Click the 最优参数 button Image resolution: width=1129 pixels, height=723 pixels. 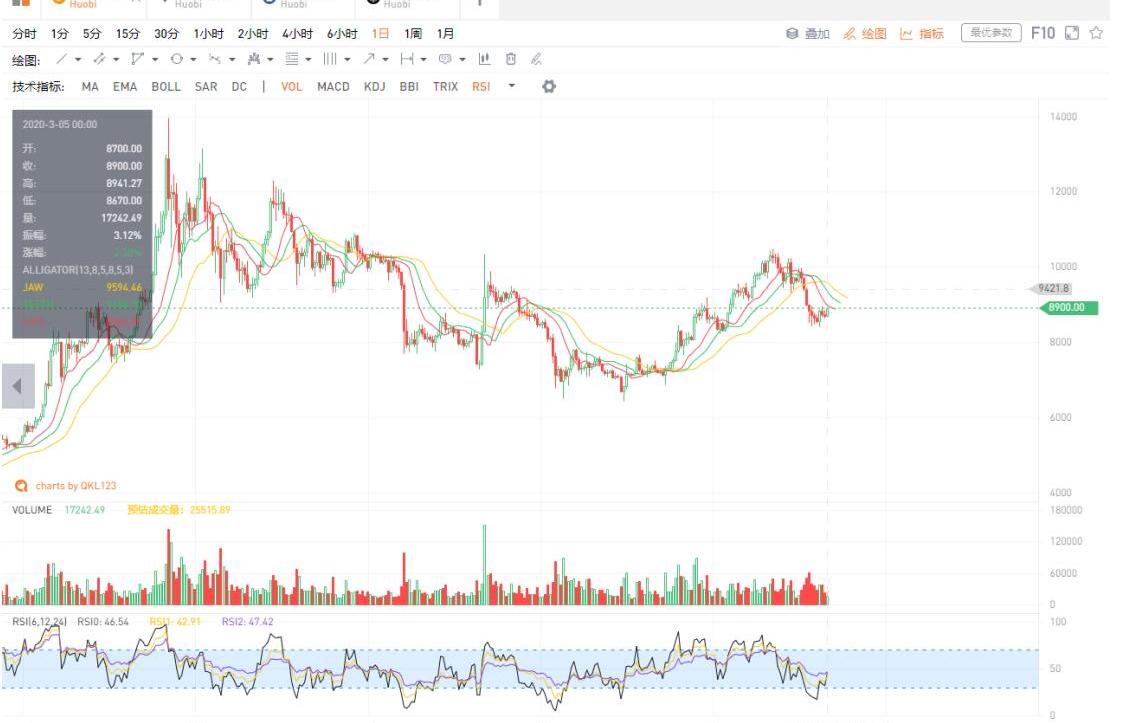(x=990, y=33)
